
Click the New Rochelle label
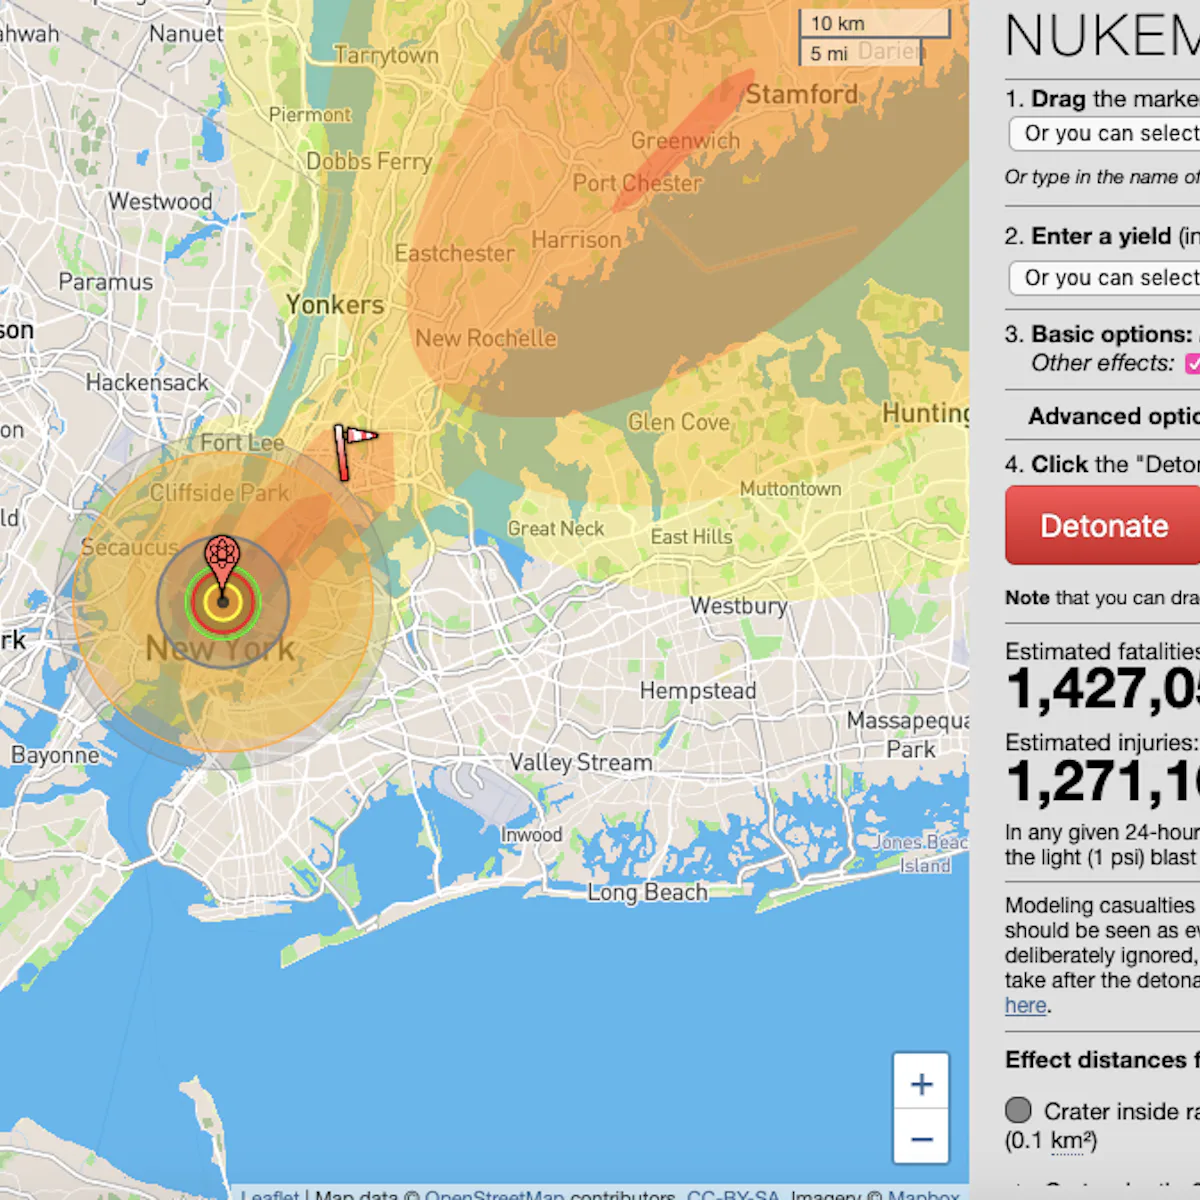pyautogui.click(x=486, y=338)
